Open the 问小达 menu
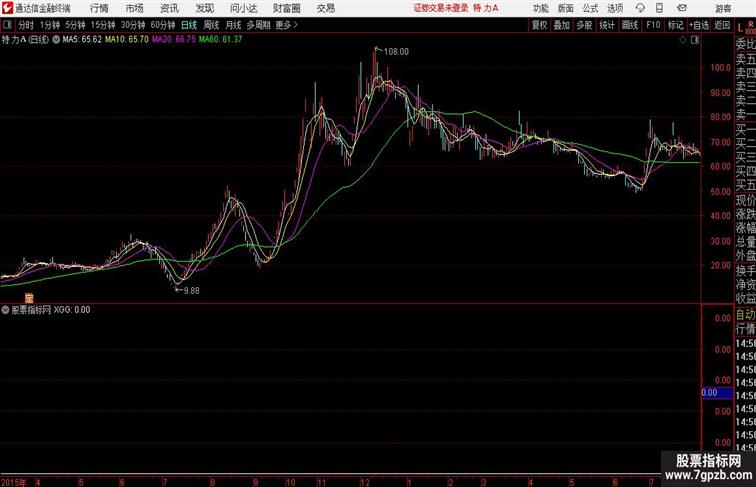 coord(244,8)
